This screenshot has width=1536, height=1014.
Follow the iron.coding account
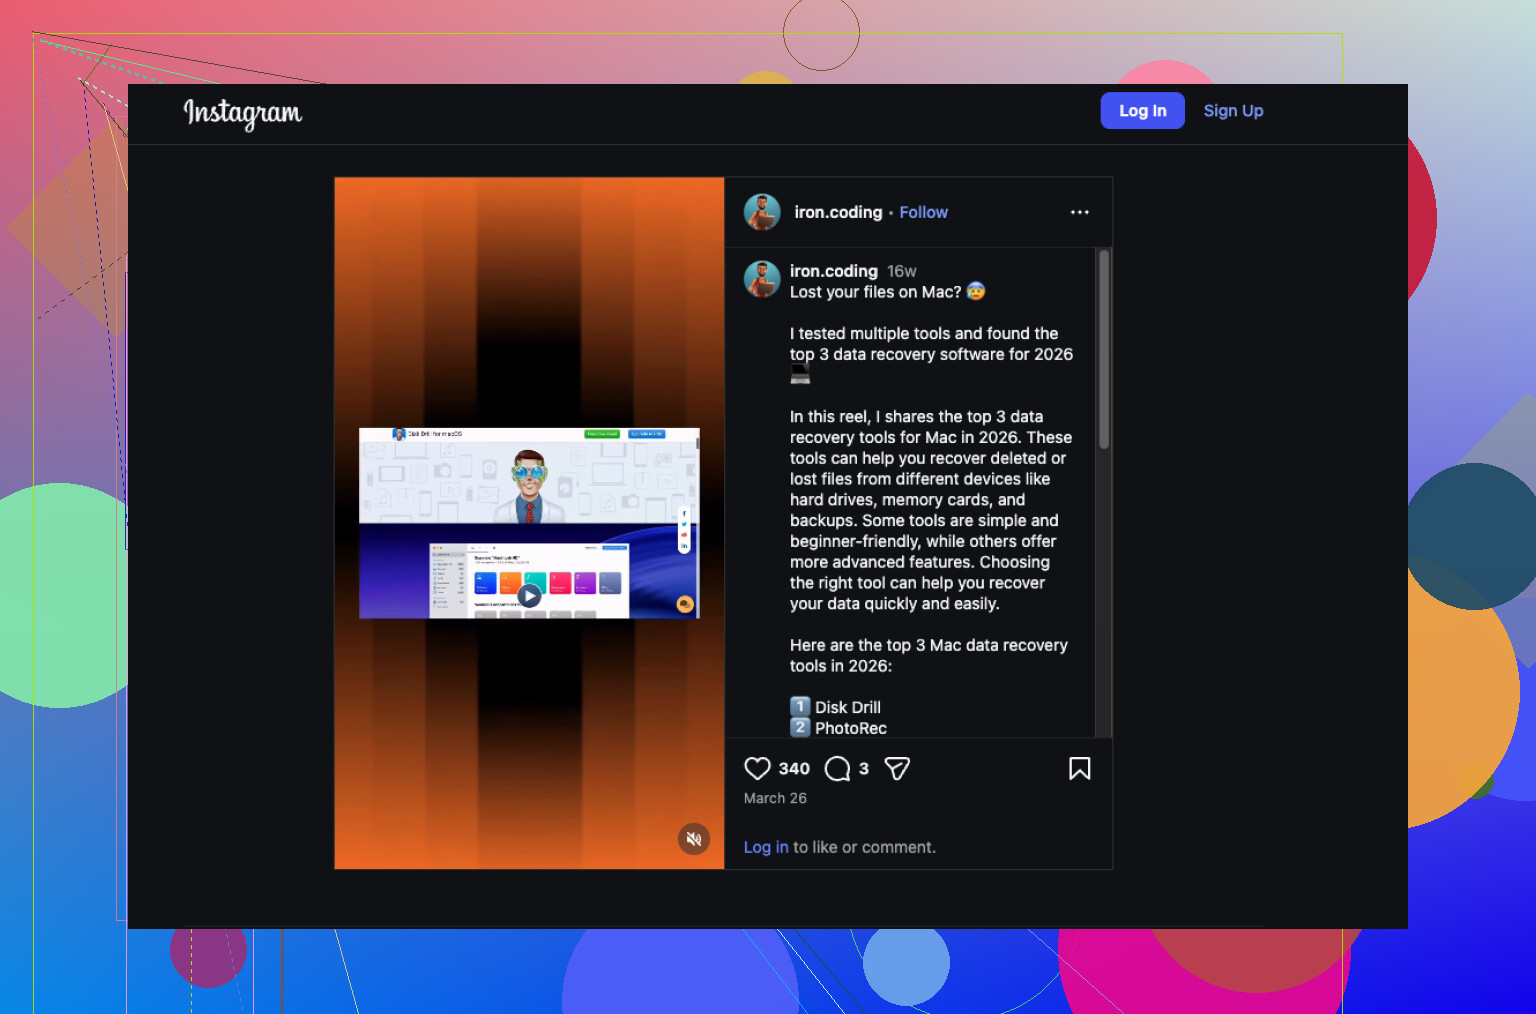(x=923, y=212)
